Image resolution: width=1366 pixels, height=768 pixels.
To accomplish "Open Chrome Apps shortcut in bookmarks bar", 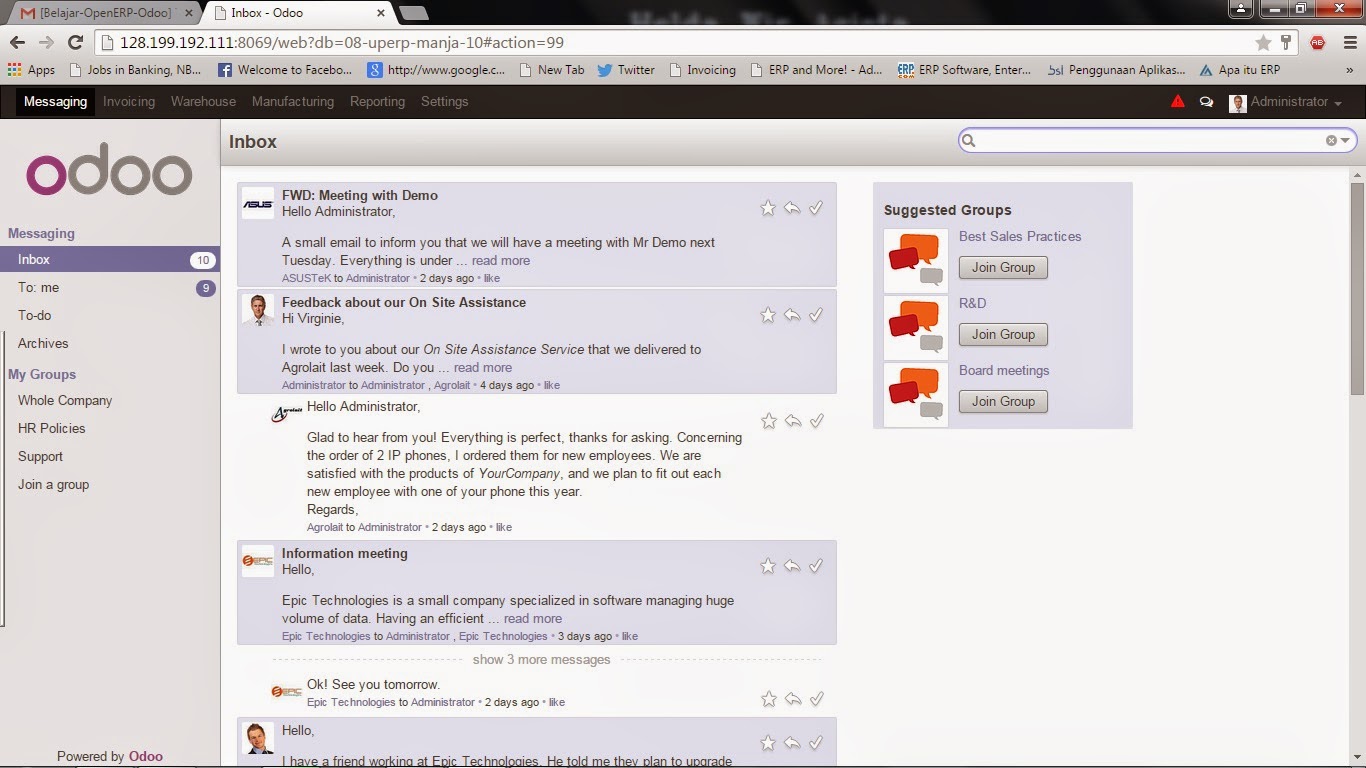I will (x=31, y=70).
